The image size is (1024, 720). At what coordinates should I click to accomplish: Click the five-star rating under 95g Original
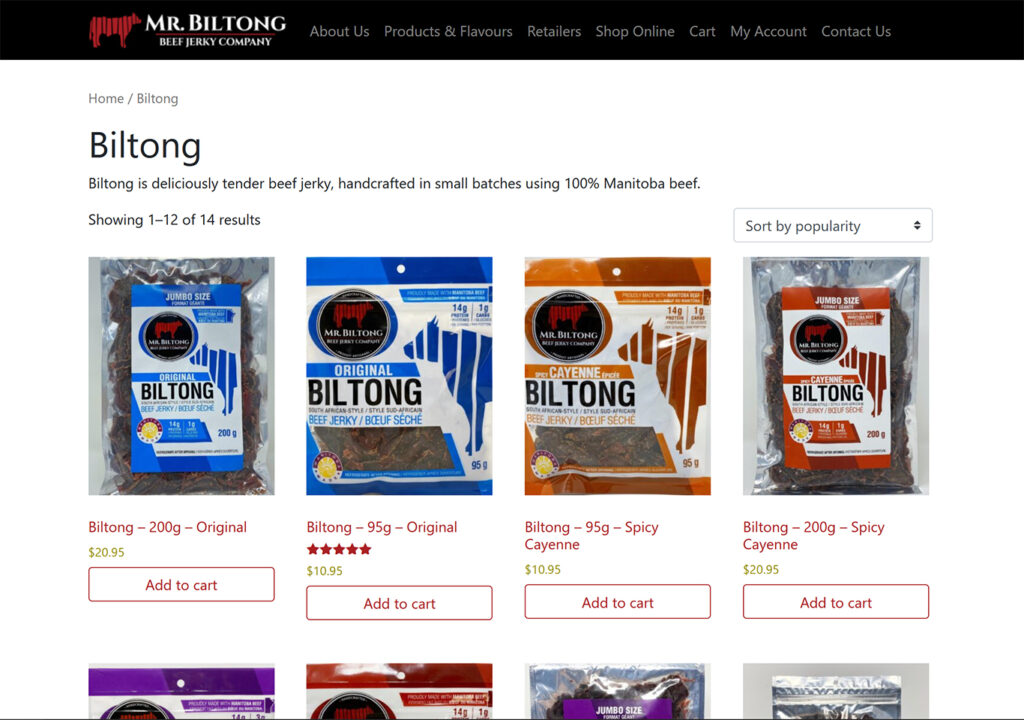pyautogui.click(x=339, y=549)
